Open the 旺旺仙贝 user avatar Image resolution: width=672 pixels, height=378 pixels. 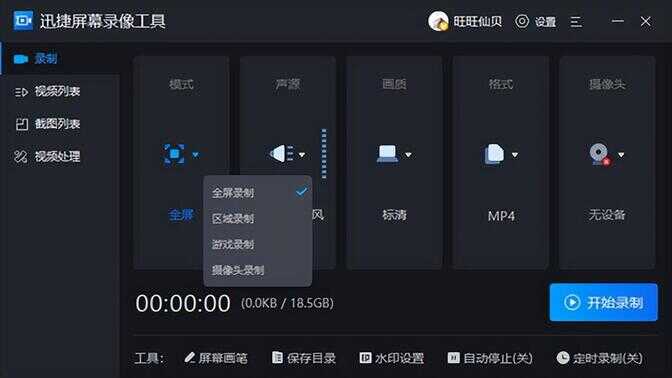click(438, 21)
